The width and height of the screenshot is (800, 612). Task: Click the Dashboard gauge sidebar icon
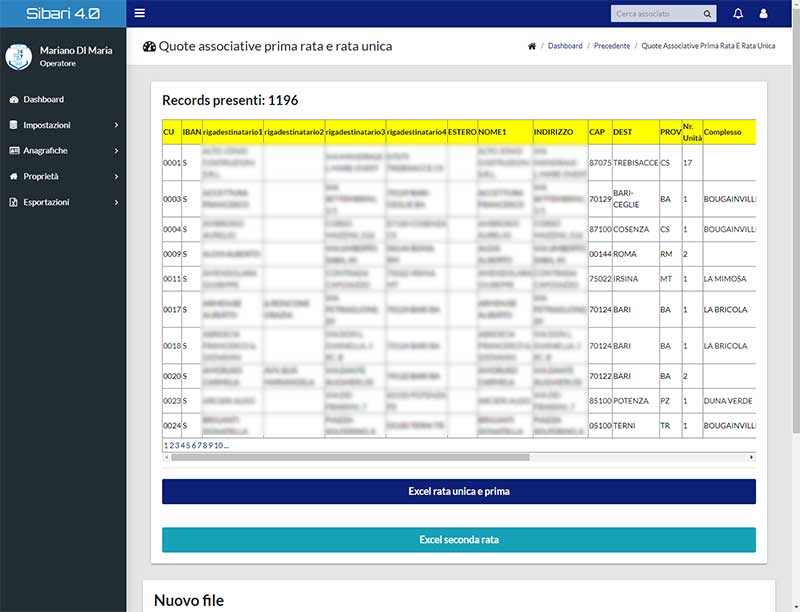click(14, 99)
